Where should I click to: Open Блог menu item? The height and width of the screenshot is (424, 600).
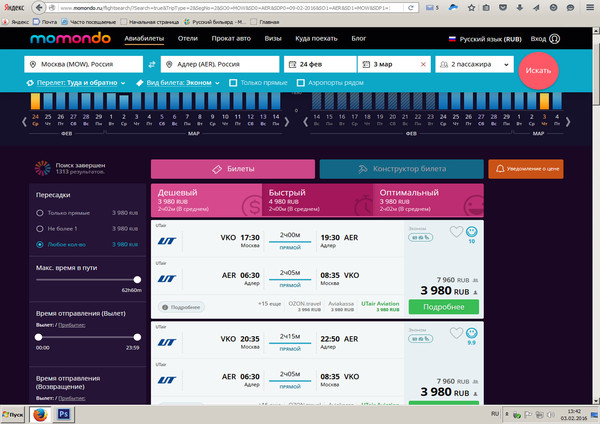[x=359, y=39]
